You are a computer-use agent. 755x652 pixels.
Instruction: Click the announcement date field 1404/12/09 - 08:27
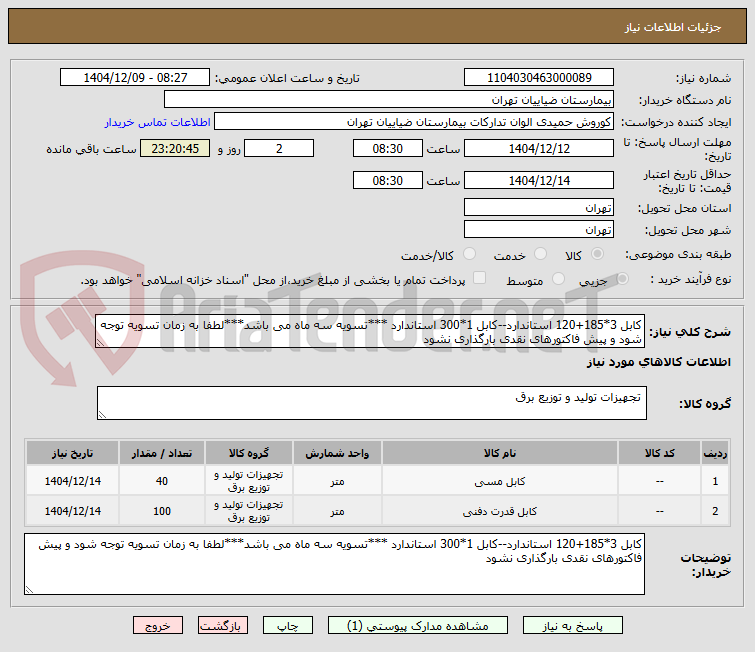(x=135, y=77)
